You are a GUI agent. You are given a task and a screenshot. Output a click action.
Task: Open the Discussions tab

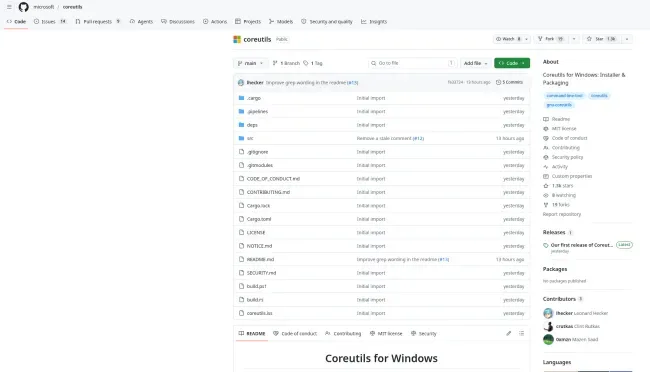pyautogui.click(x=178, y=22)
